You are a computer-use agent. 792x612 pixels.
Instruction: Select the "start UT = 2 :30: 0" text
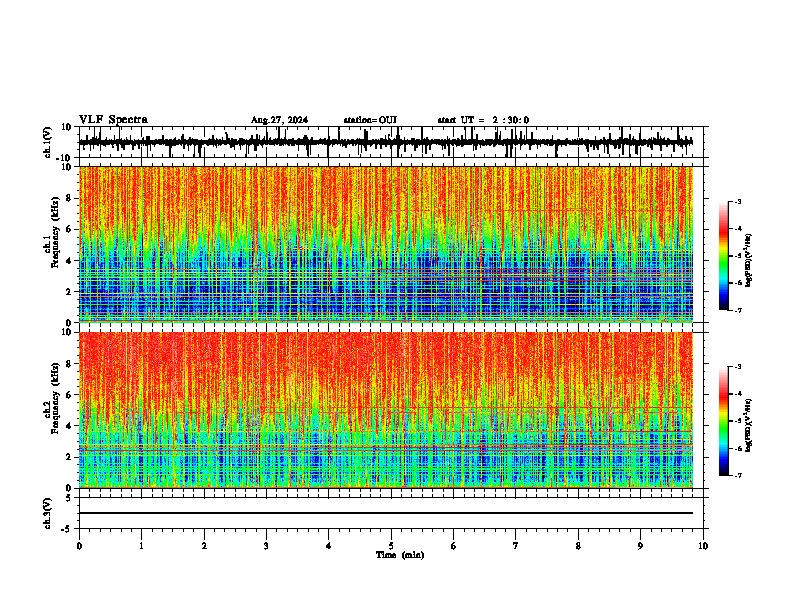click(483, 120)
